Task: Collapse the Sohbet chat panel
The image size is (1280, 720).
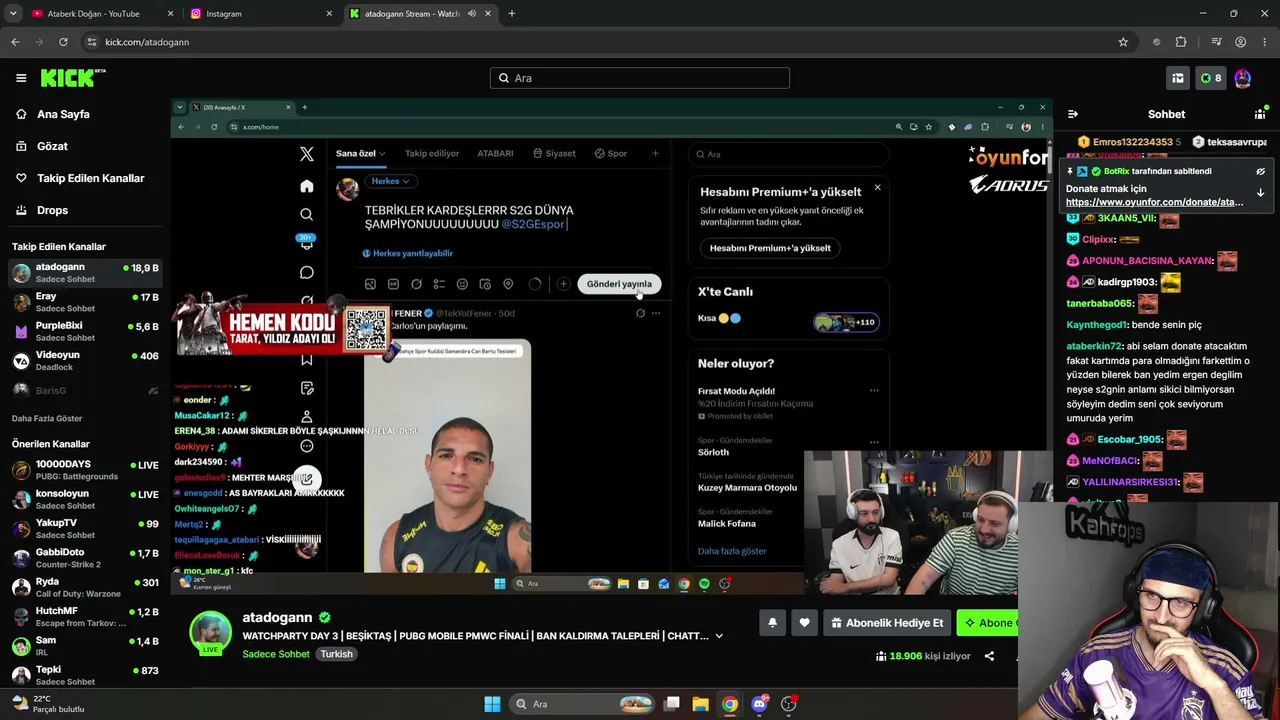Action: pos(1072,115)
